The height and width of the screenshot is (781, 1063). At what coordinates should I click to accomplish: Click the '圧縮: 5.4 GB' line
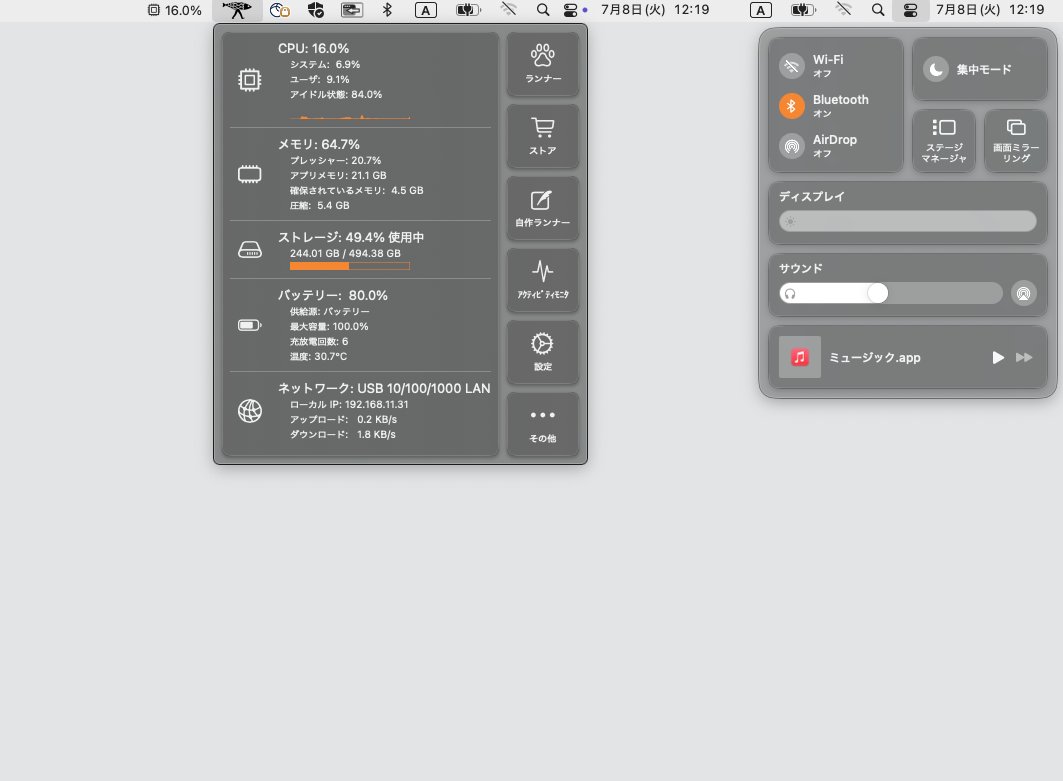tap(320, 205)
